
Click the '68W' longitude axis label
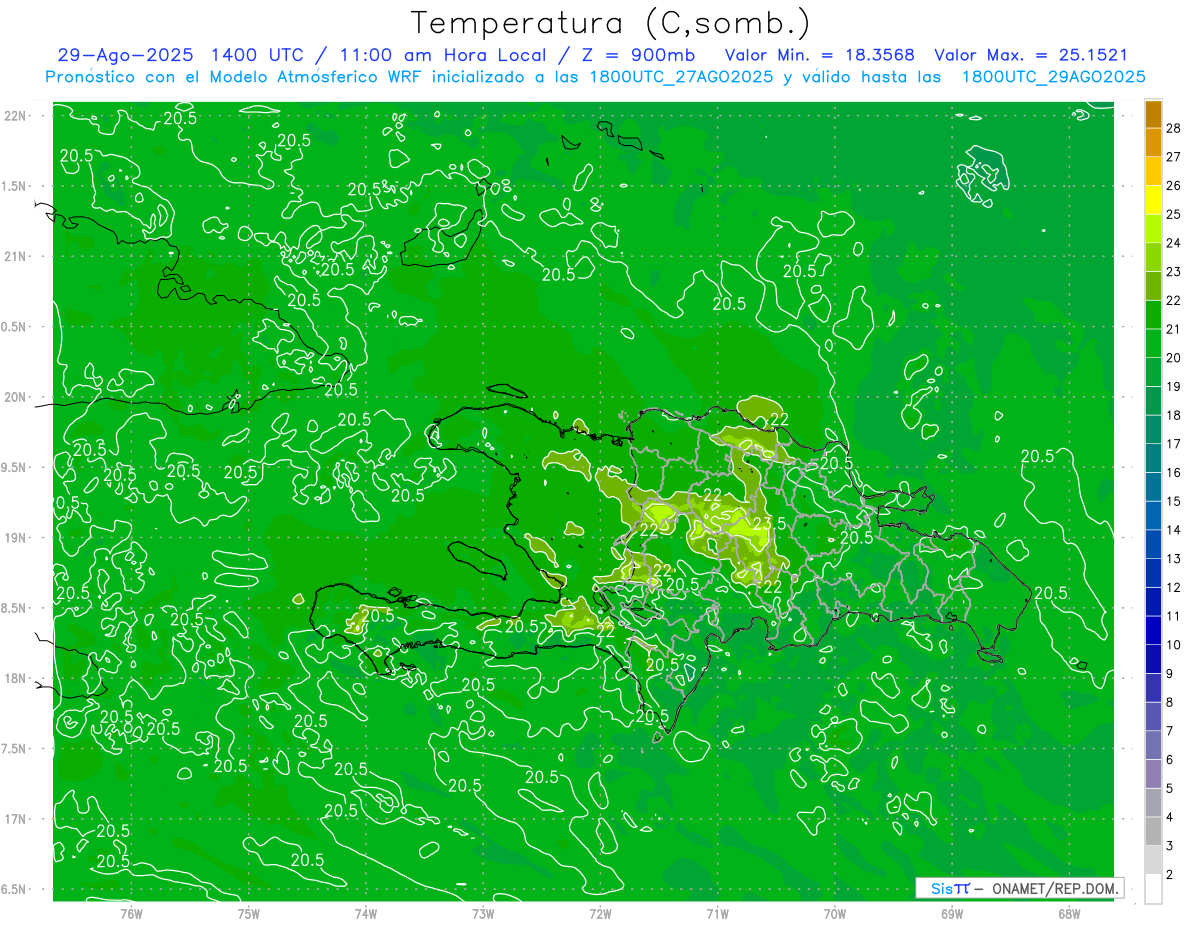point(1069,913)
